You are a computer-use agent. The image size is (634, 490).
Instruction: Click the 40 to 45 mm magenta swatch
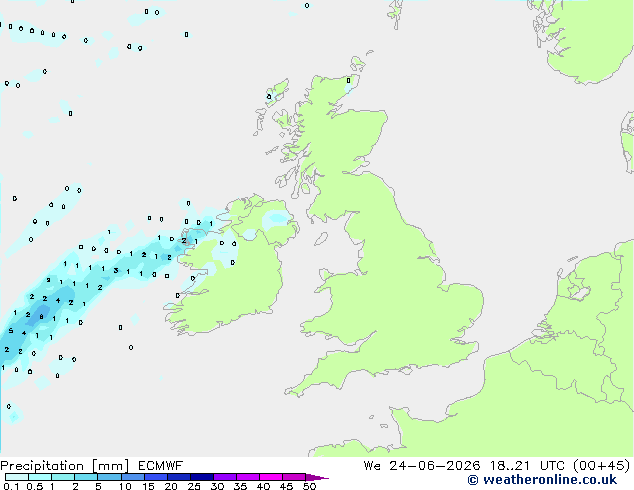[271, 477]
